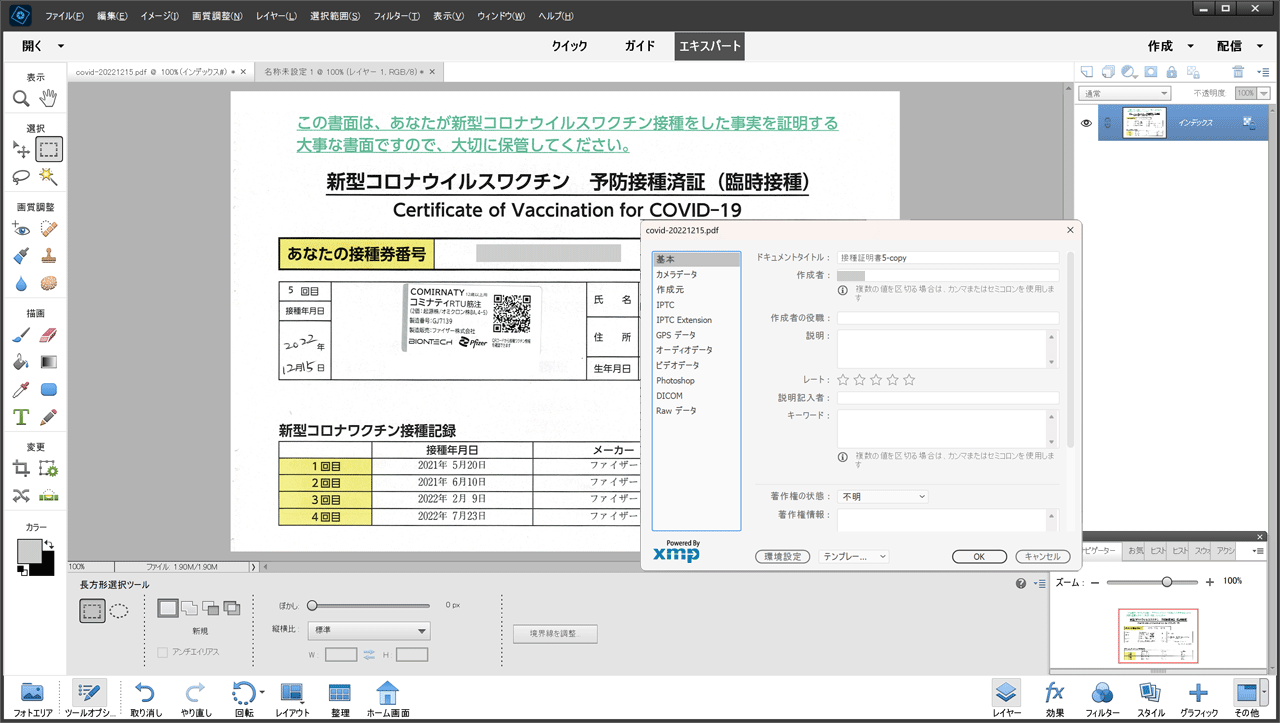Select the Eraser tool

pyautogui.click(x=48, y=336)
